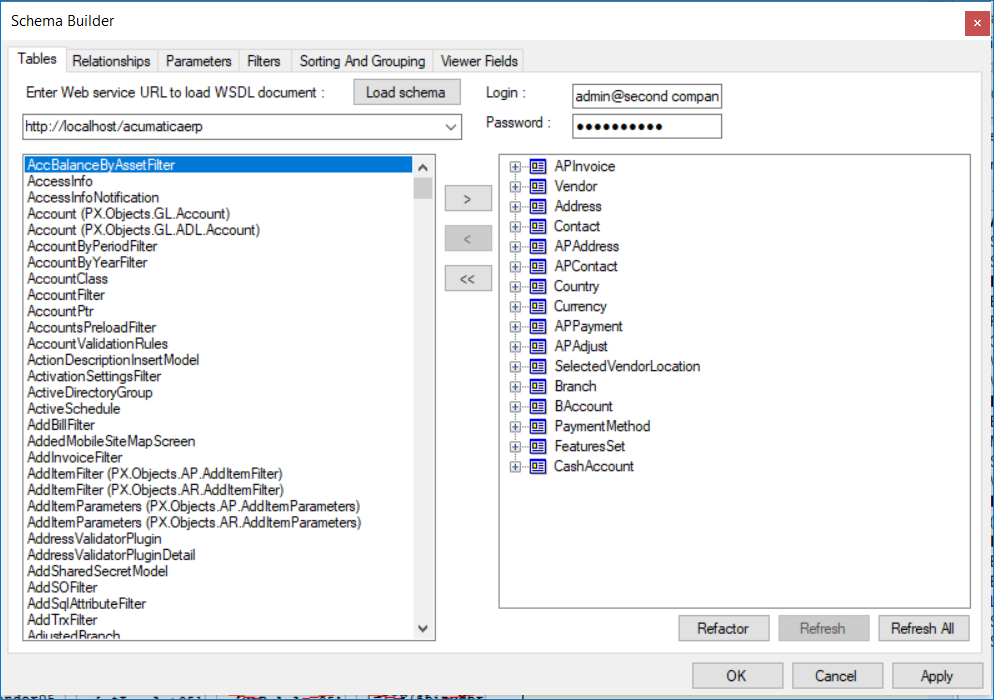Select AddressValidatorPlugin in the table list
994x700 pixels.
click(219, 539)
